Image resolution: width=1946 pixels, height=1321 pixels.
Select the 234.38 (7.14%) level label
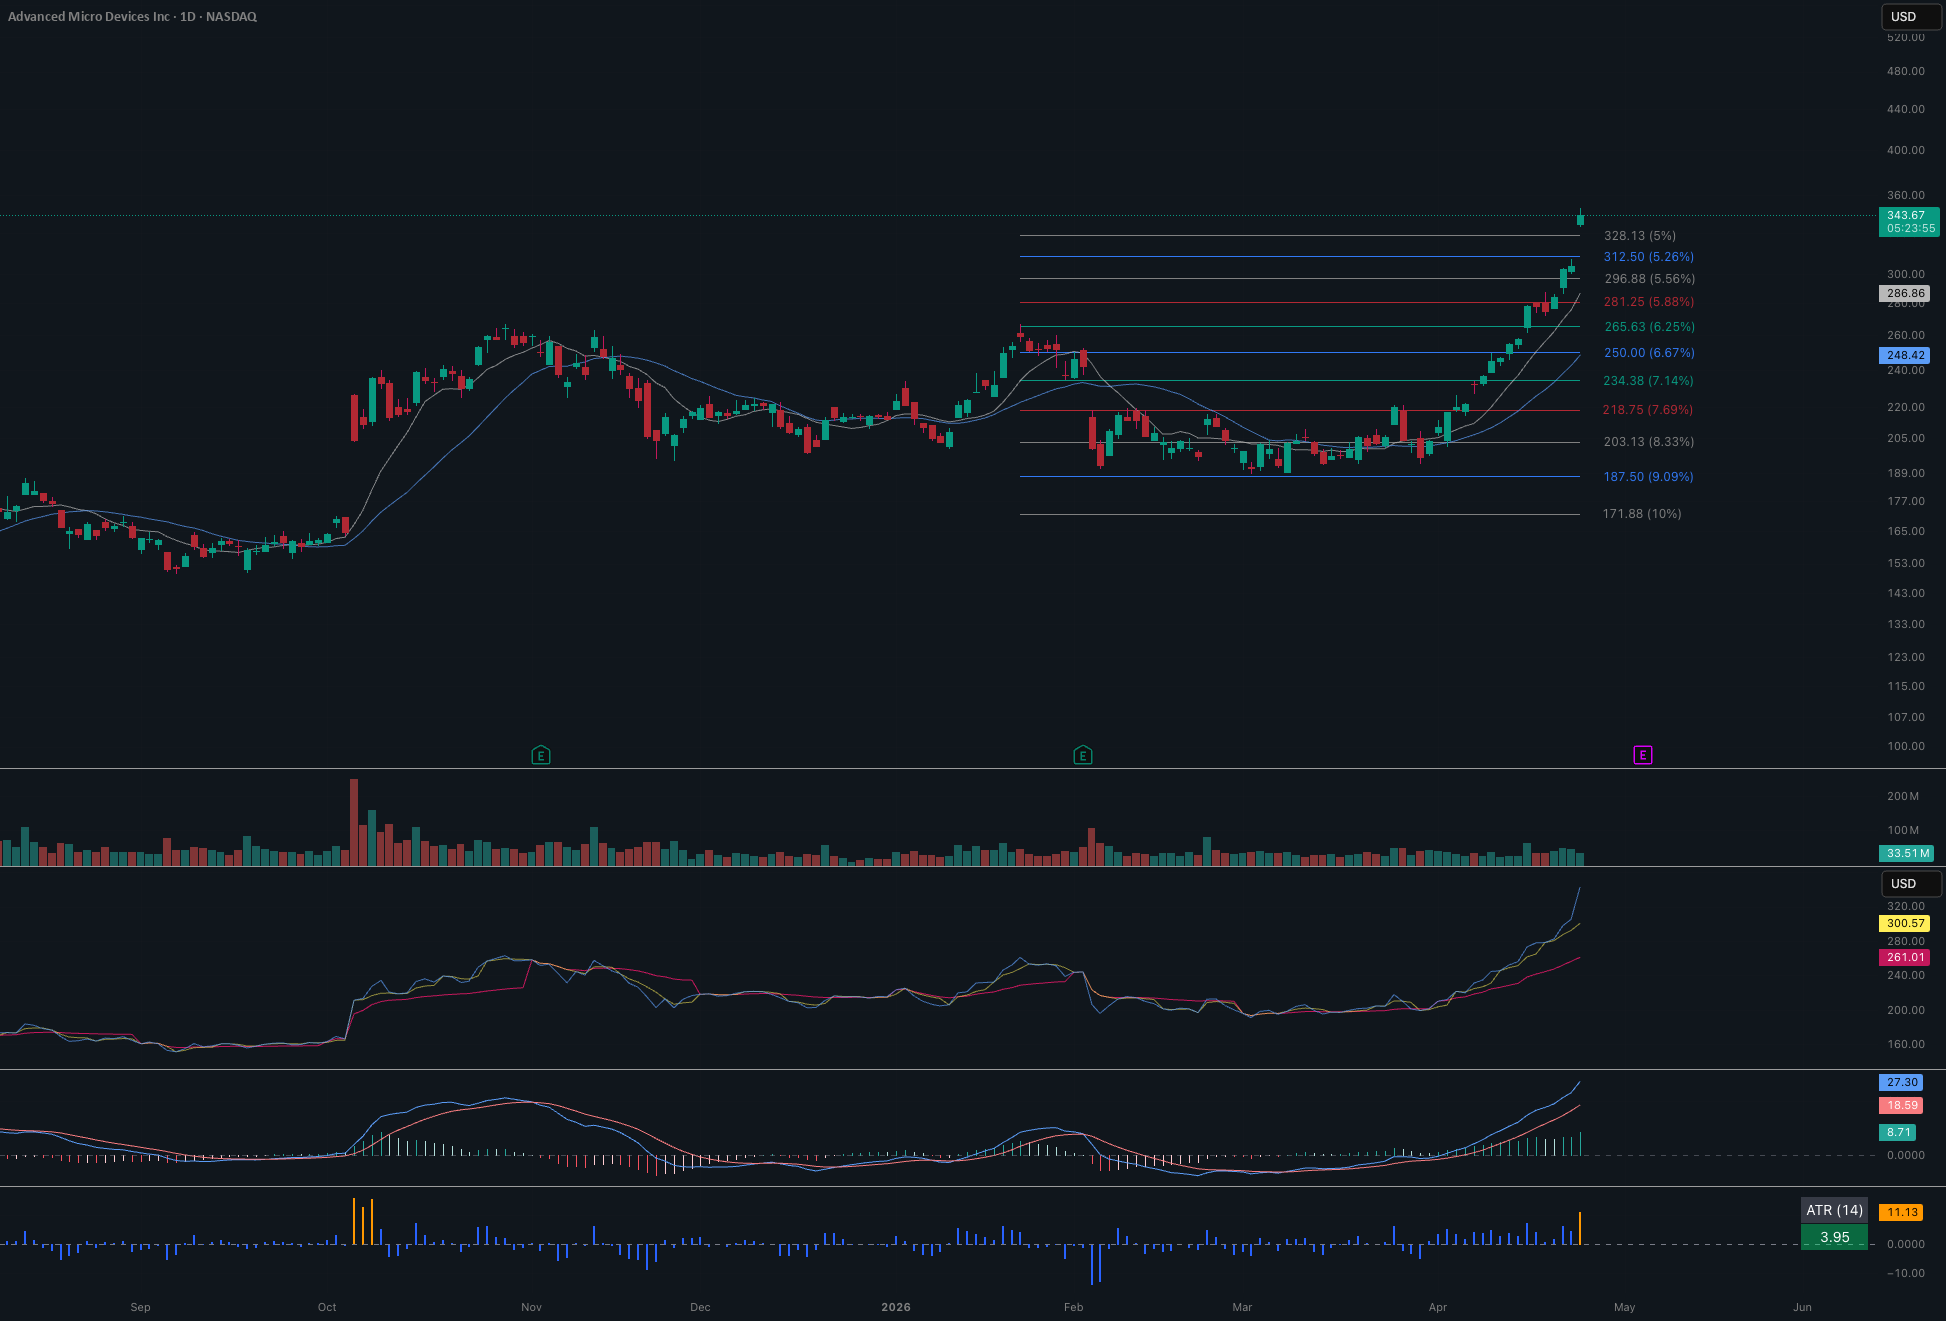(1649, 381)
